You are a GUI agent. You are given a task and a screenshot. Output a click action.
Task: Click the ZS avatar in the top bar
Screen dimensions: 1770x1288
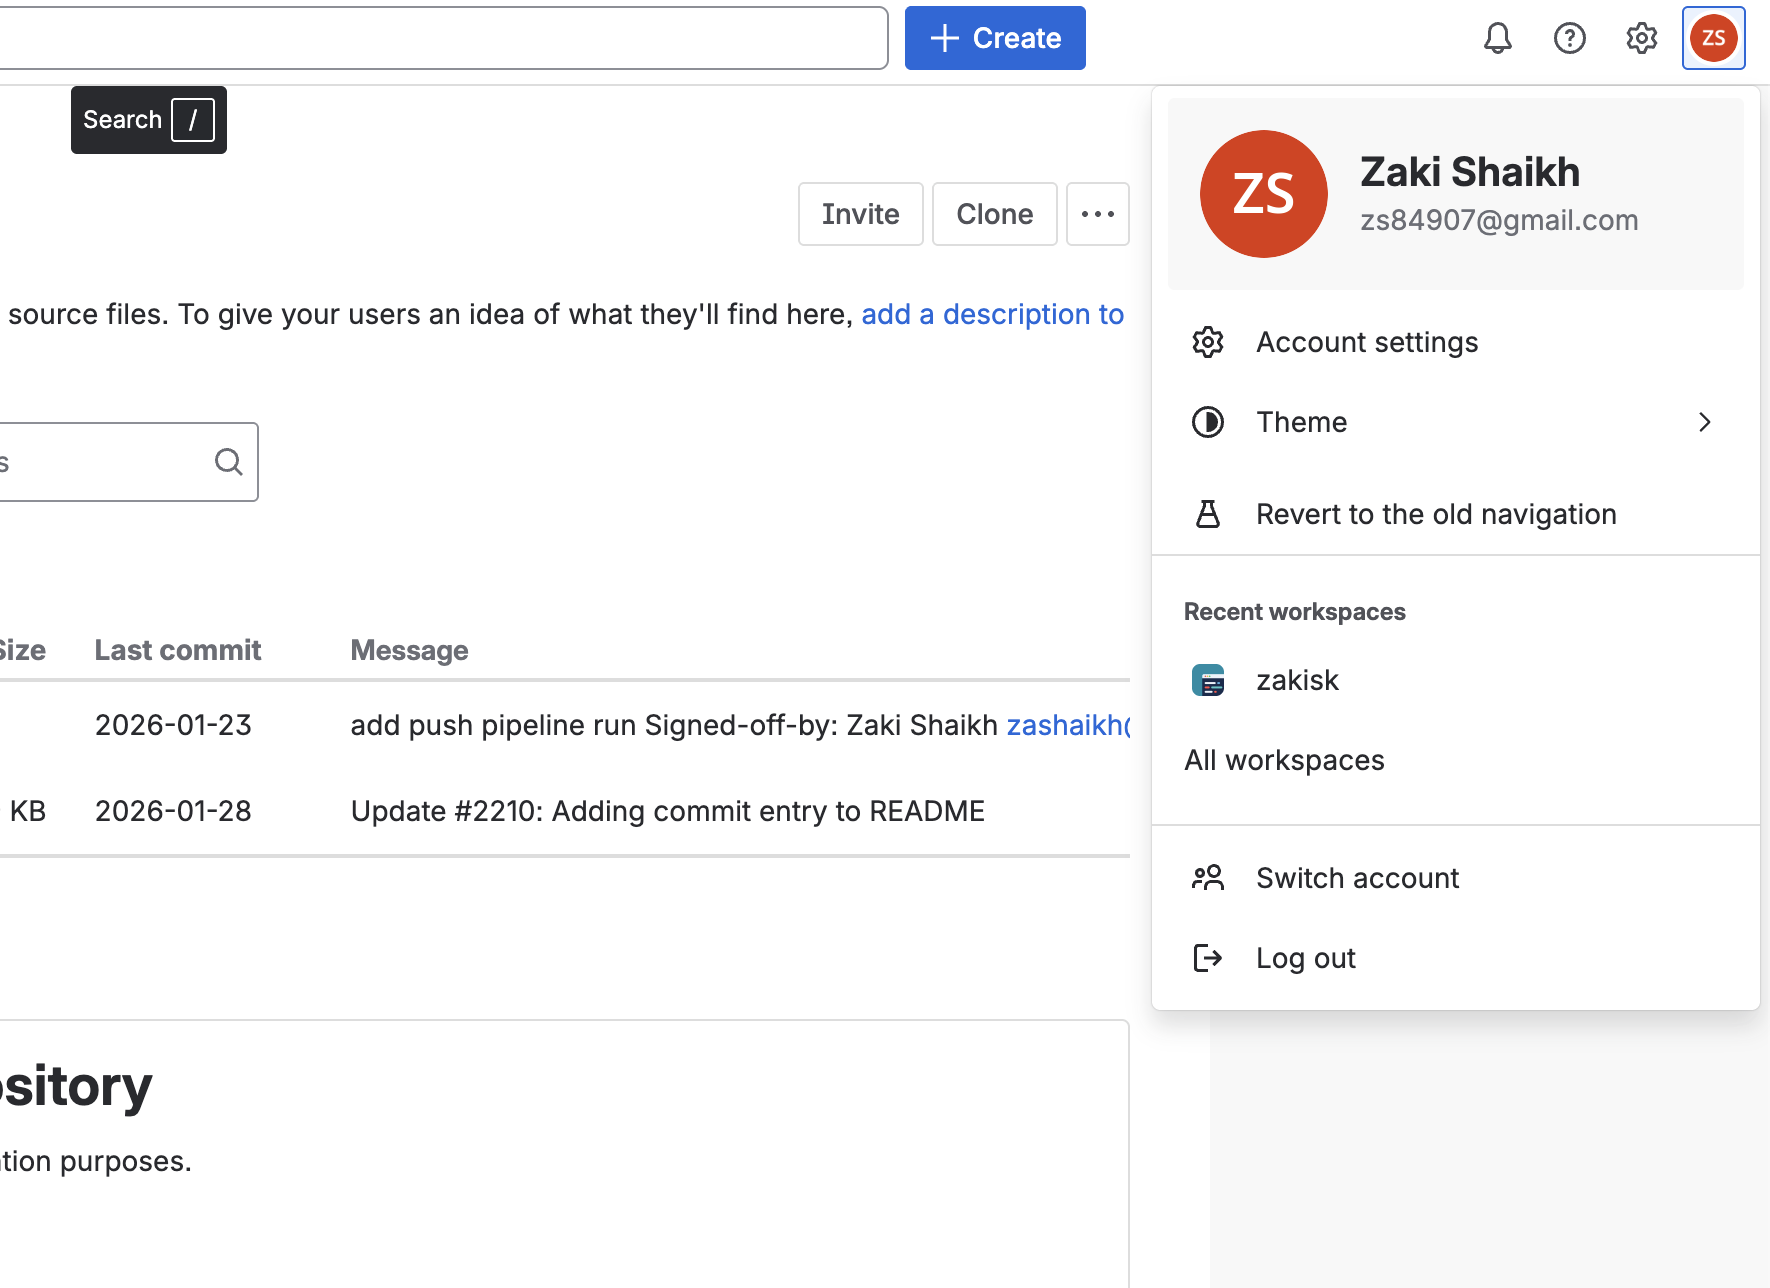tap(1713, 38)
